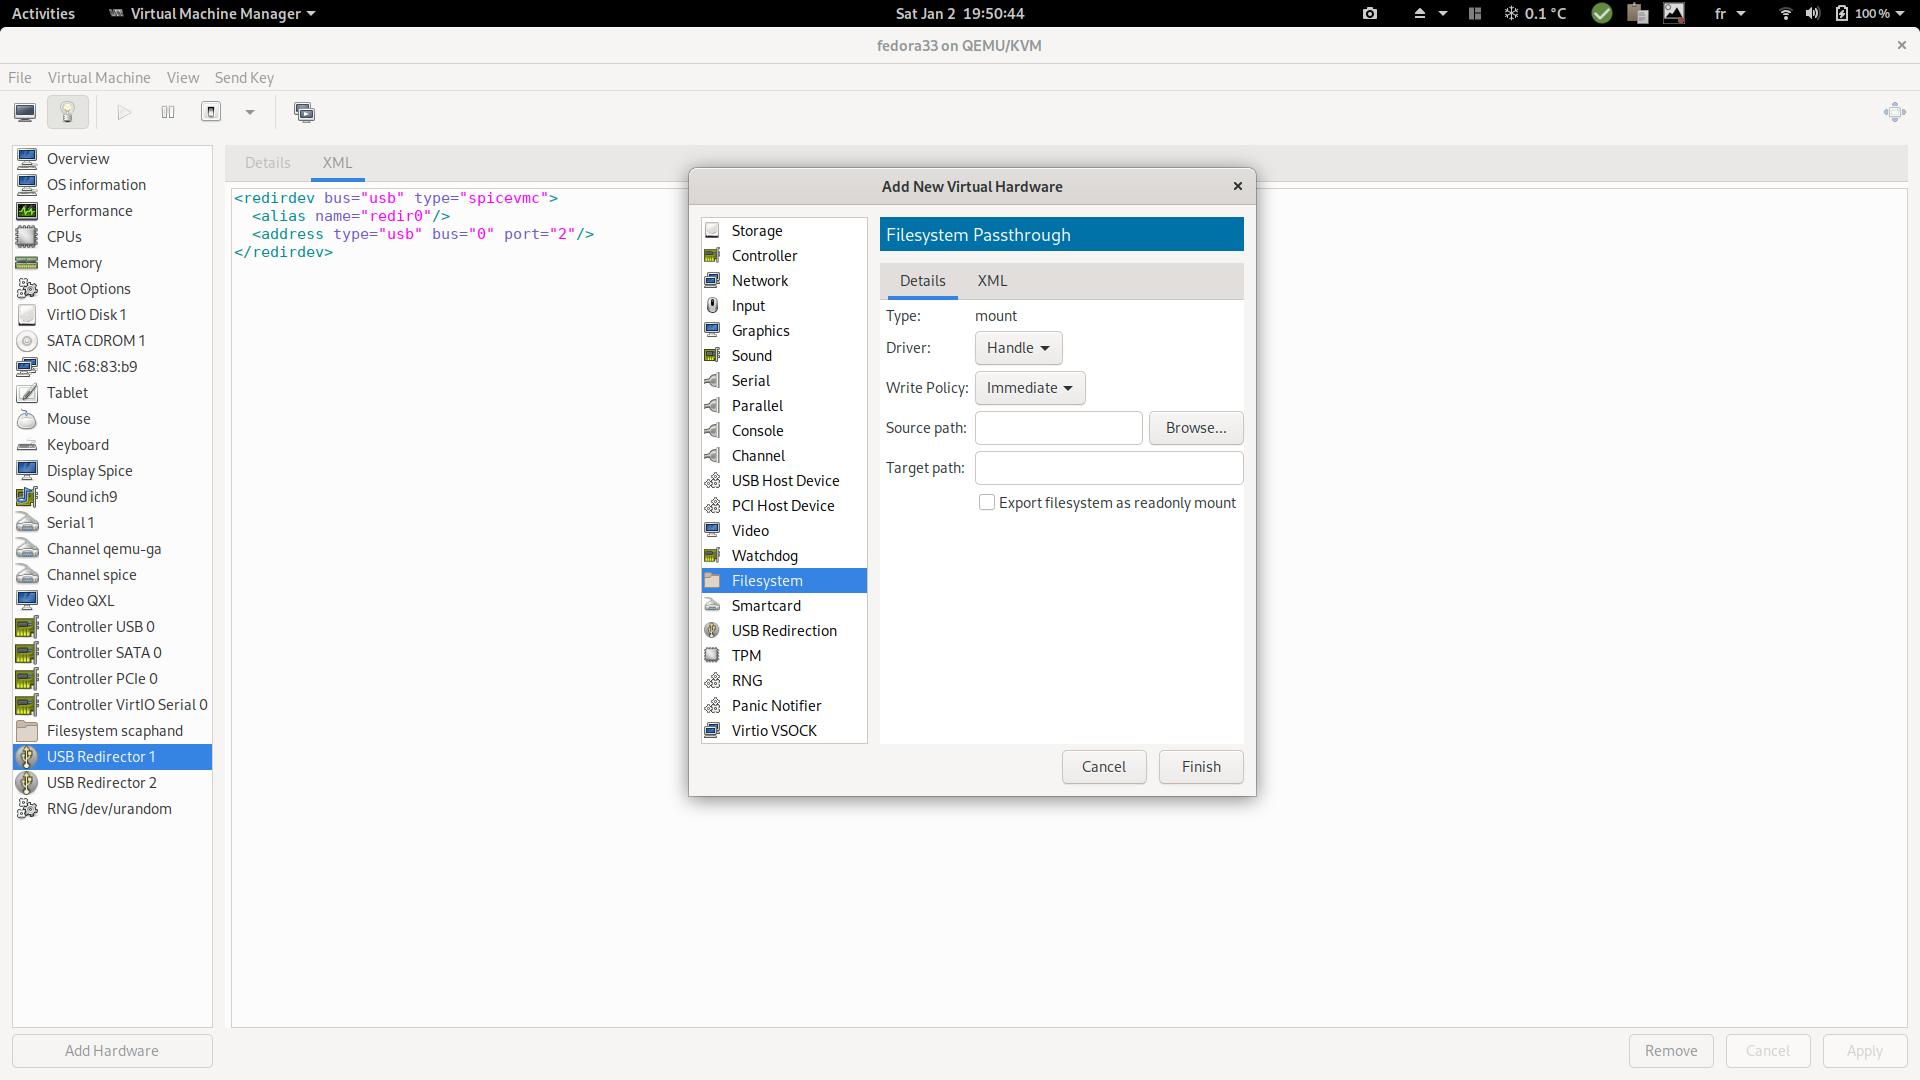The width and height of the screenshot is (1920, 1080).
Task: Open Activities overview
Action: coord(43,13)
